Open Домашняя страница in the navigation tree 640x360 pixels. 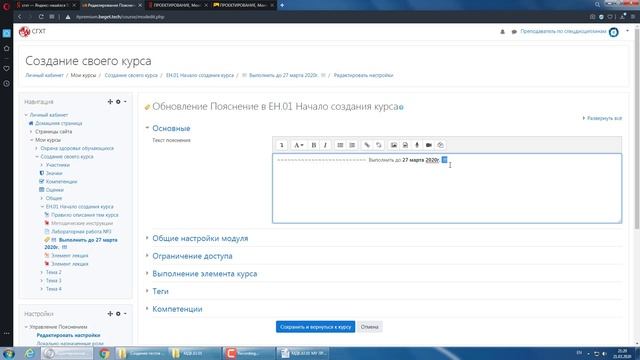(x=58, y=123)
